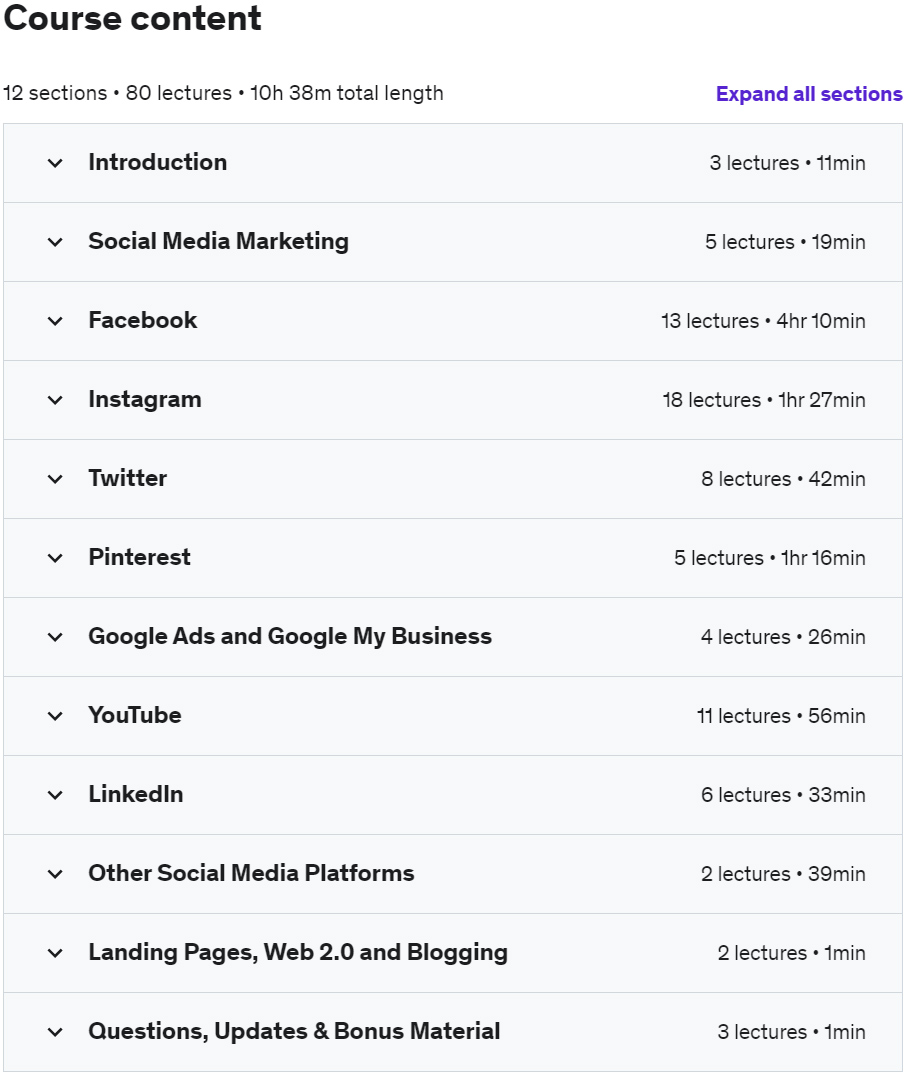
Task: Click the Instagram section heading
Action: tap(145, 399)
